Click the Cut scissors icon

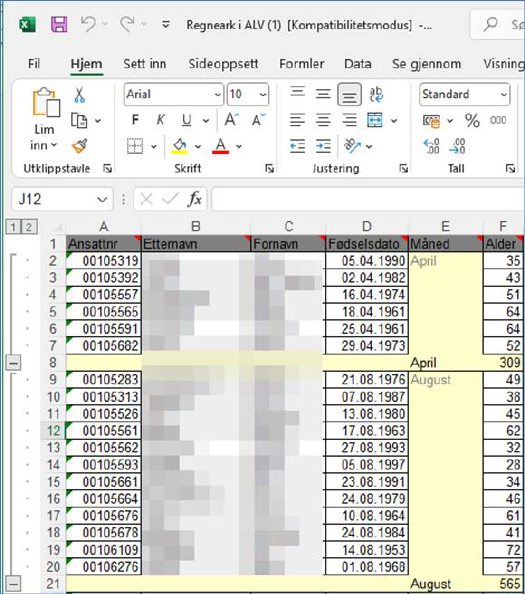tap(79, 95)
